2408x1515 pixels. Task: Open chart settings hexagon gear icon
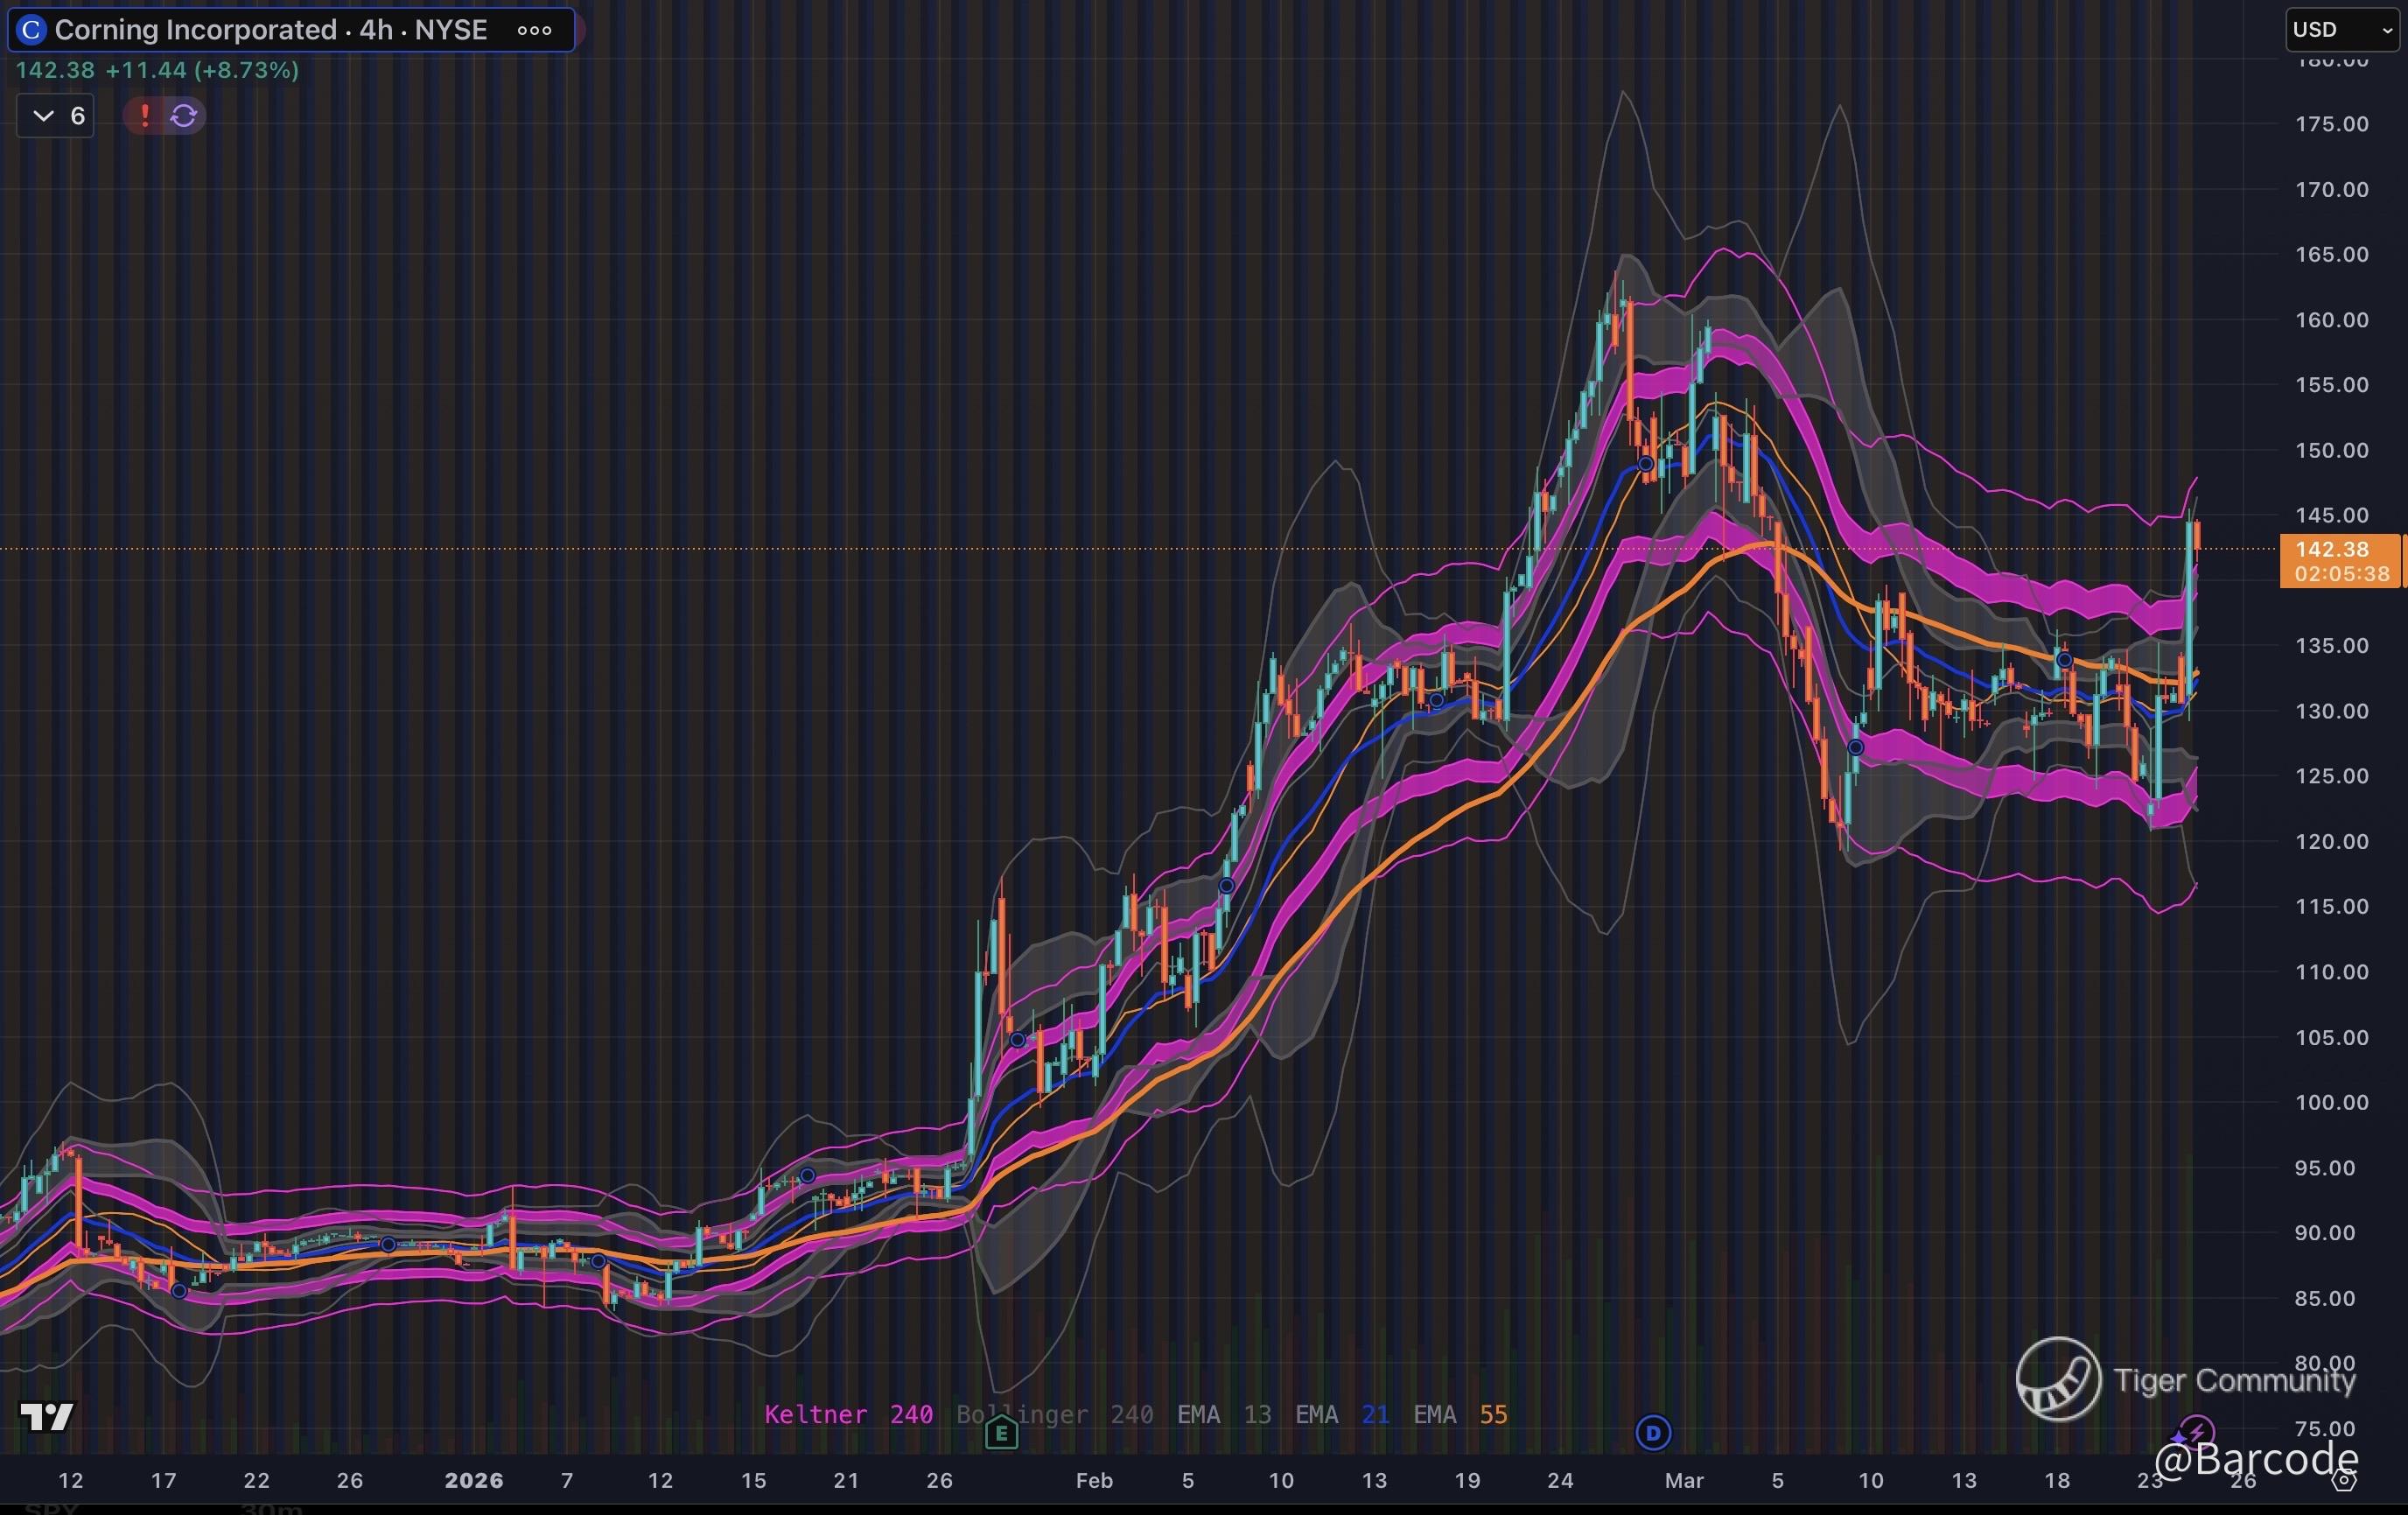[2343, 1481]
